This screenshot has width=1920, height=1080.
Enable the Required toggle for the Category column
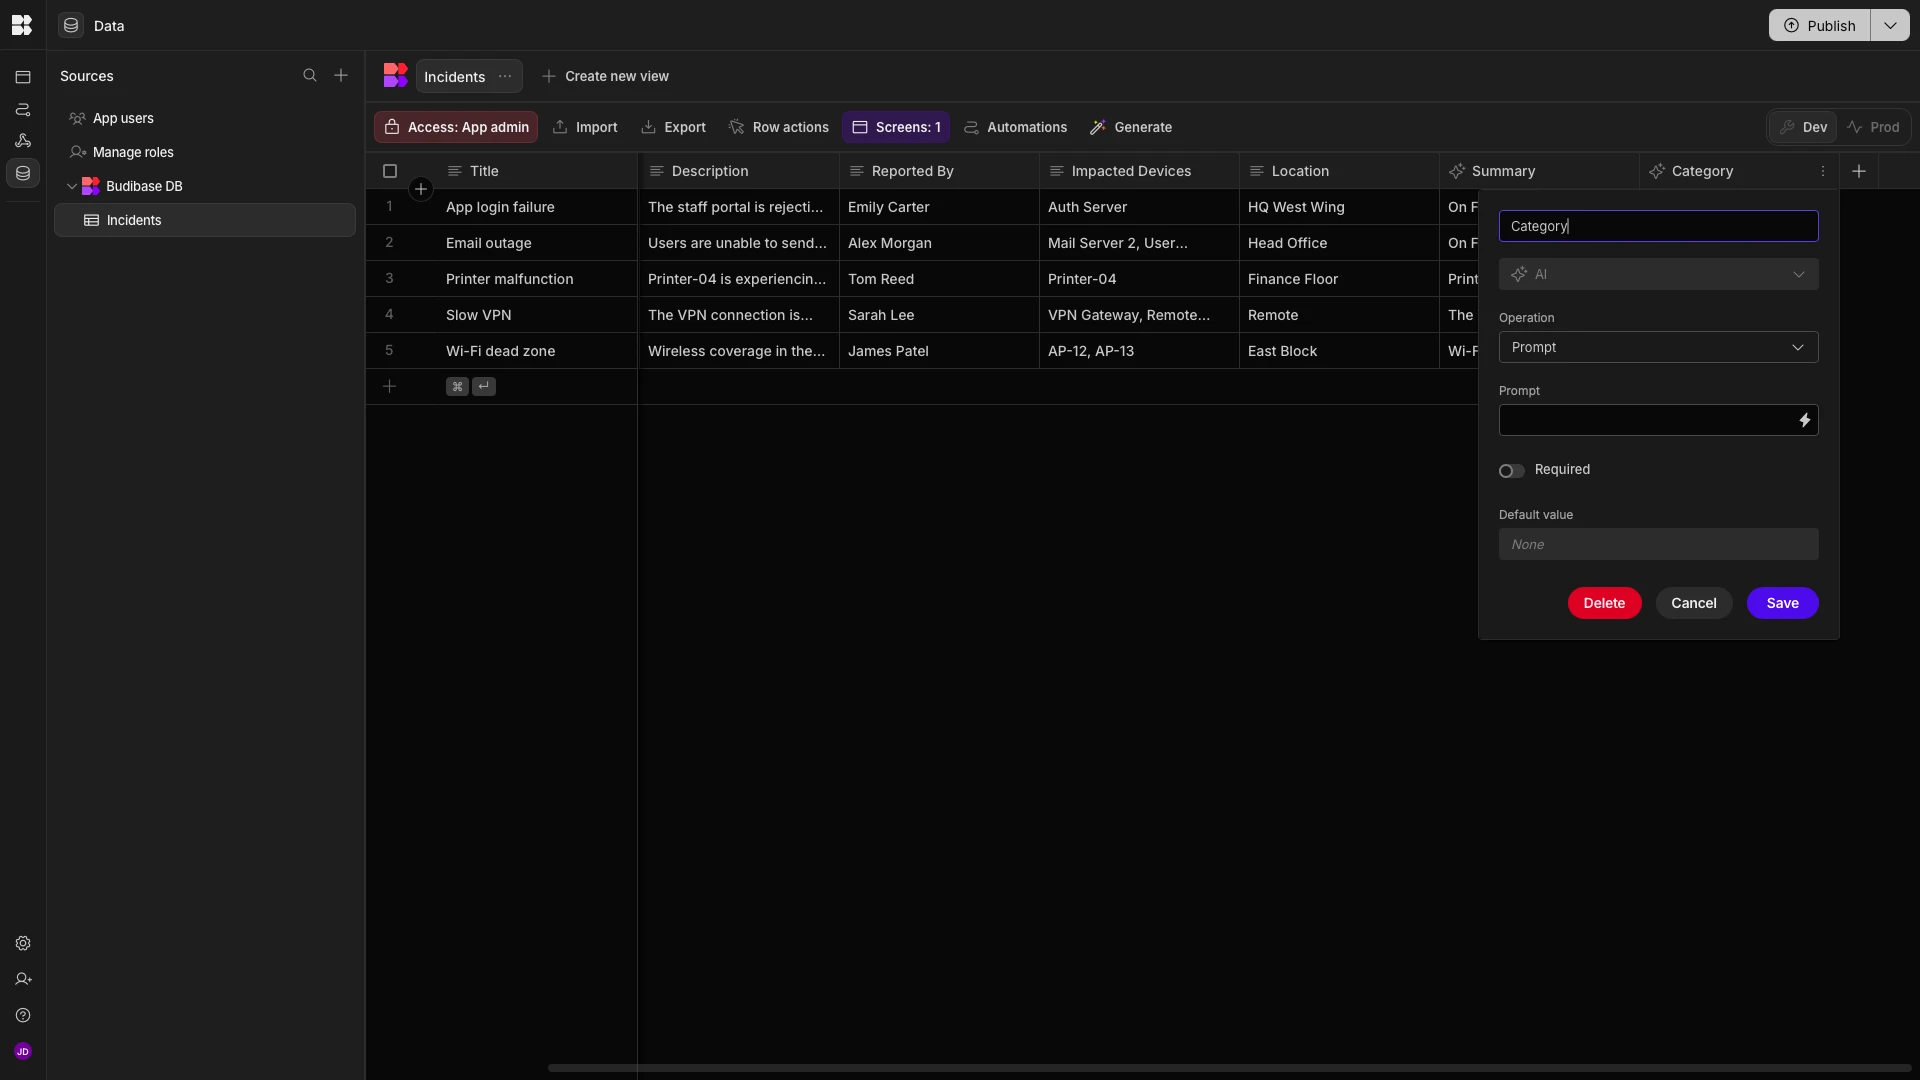tap(1510, 470)
